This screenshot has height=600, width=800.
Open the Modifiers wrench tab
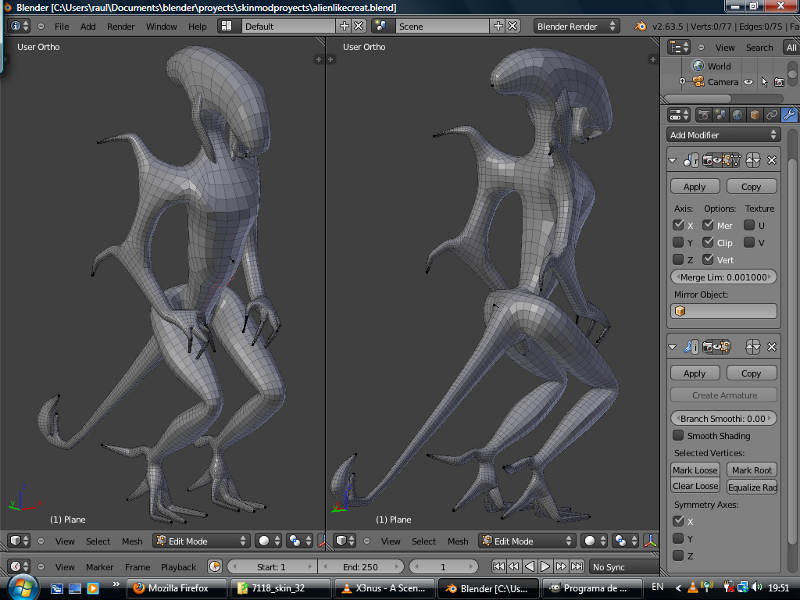coord(789,115)
